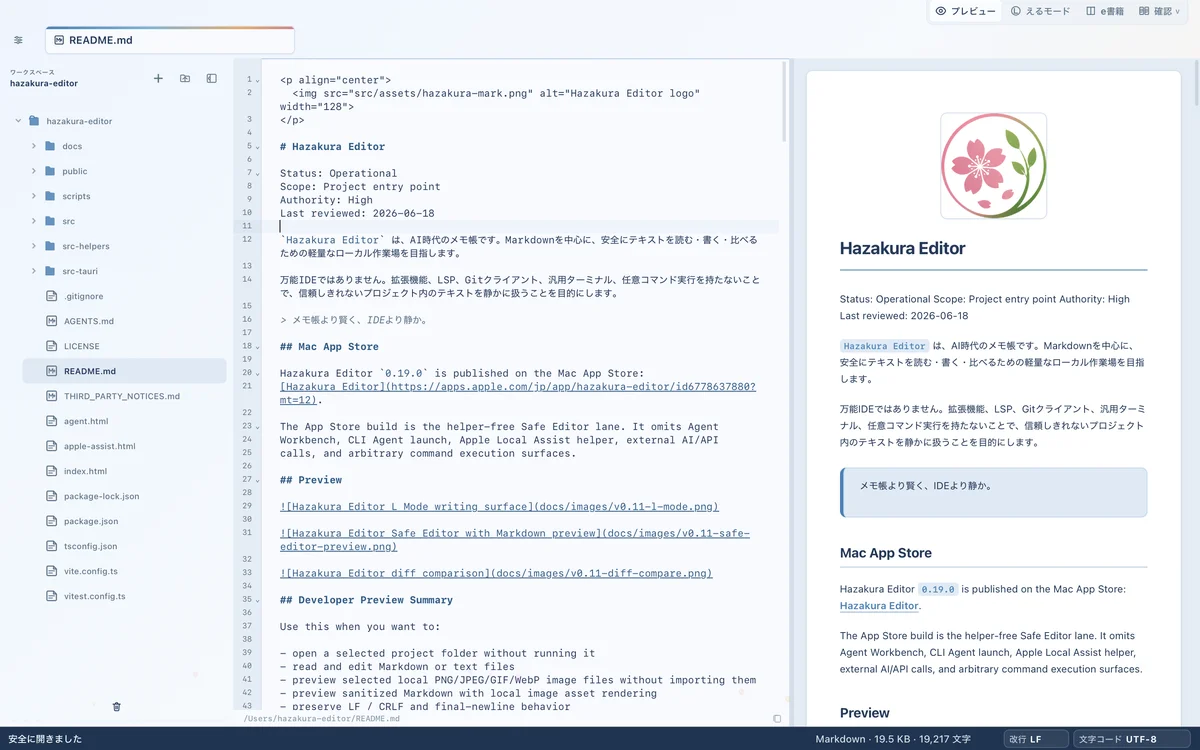Open the 確認 dropdown menu
The height and width of the screenshot is (750, 1200).
pos(1160,11)
